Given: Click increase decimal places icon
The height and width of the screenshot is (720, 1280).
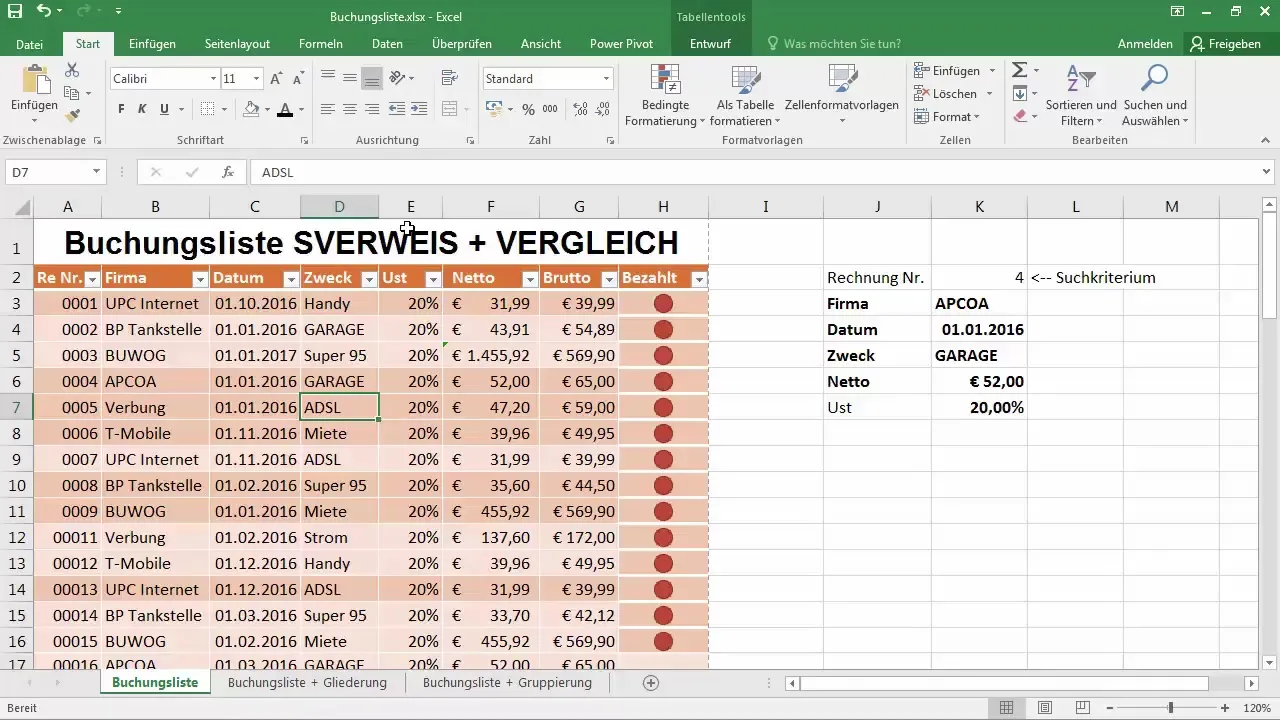Looking at the screenshot, I should (x=581, y=109).
